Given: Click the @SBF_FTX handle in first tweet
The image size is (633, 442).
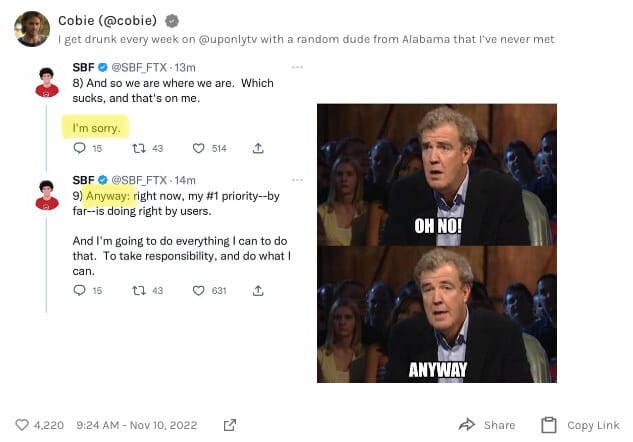Looking at the screenshot, I should pos(139,67).
